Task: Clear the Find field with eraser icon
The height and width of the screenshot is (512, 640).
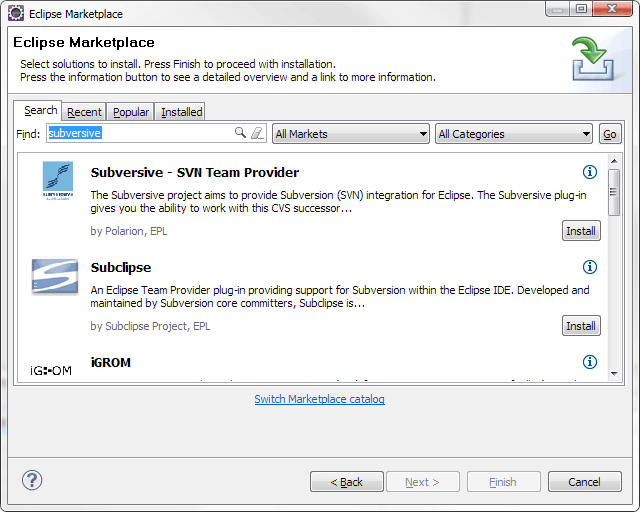Action: click(x=257, y=133)
